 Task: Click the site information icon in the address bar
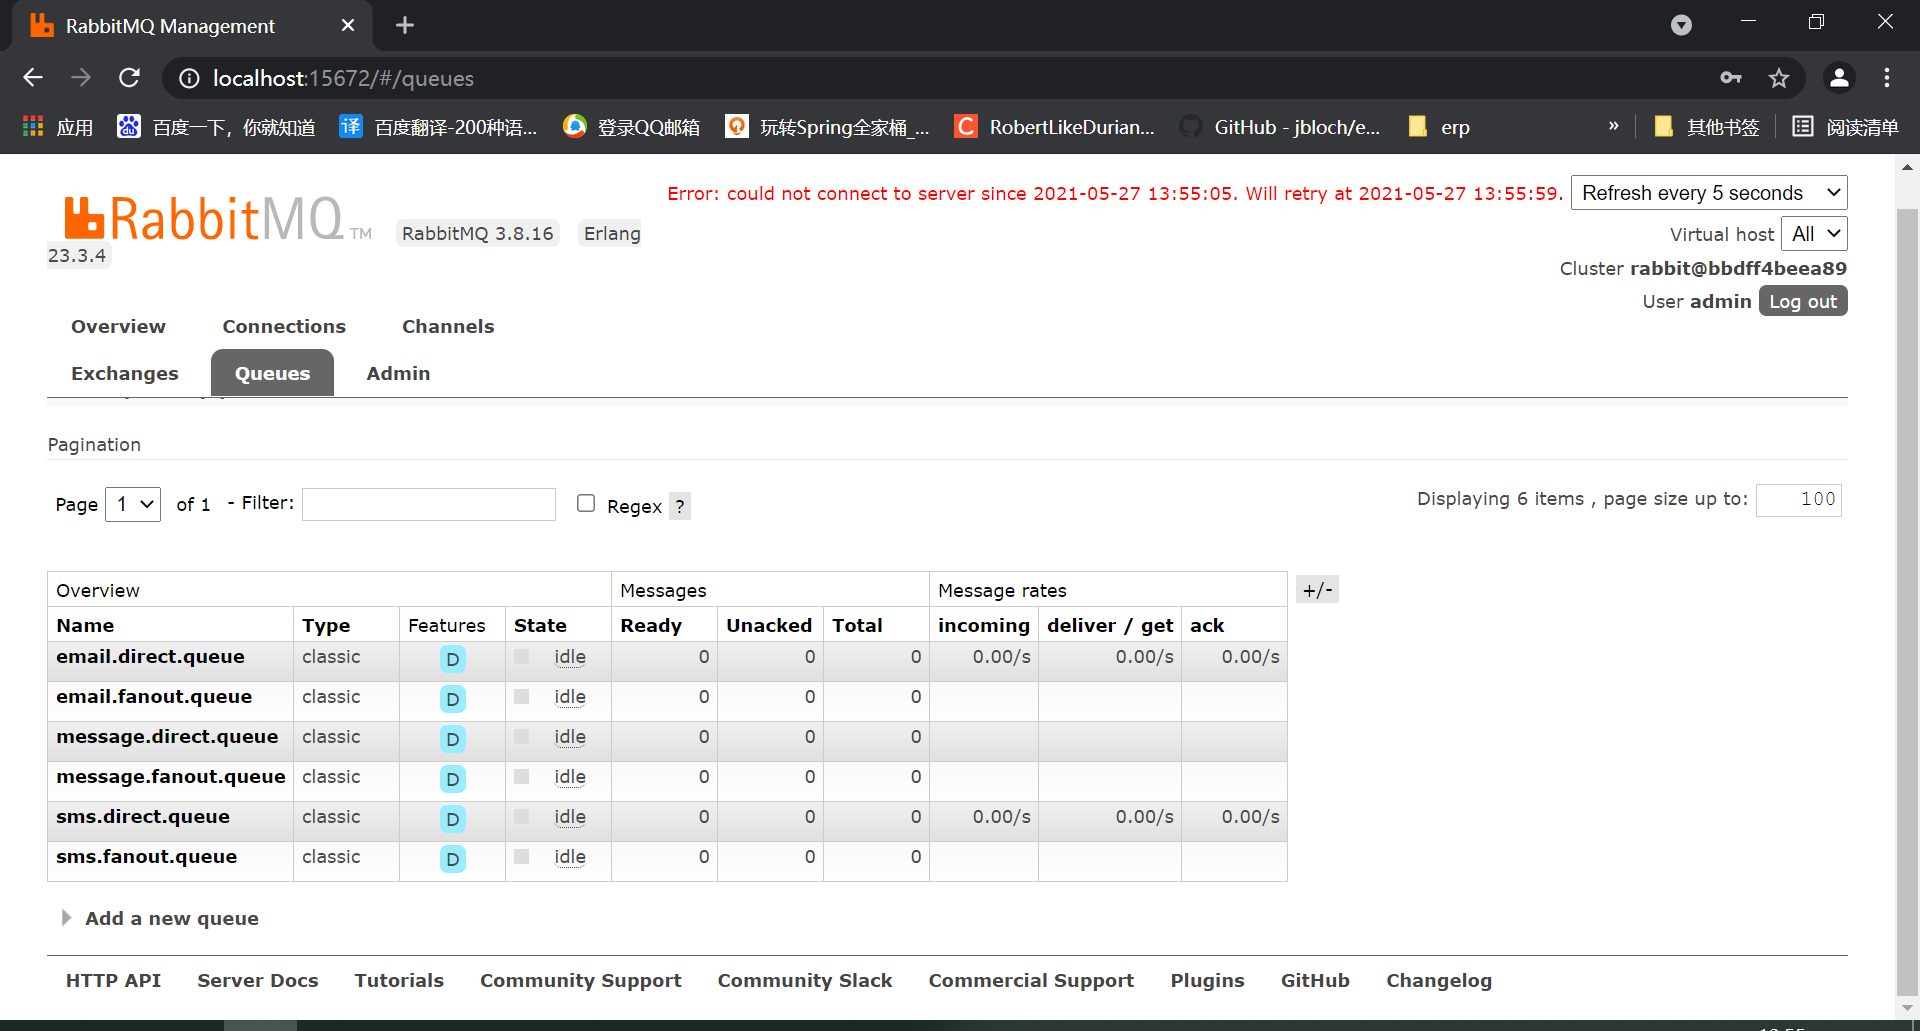(189, 78)
